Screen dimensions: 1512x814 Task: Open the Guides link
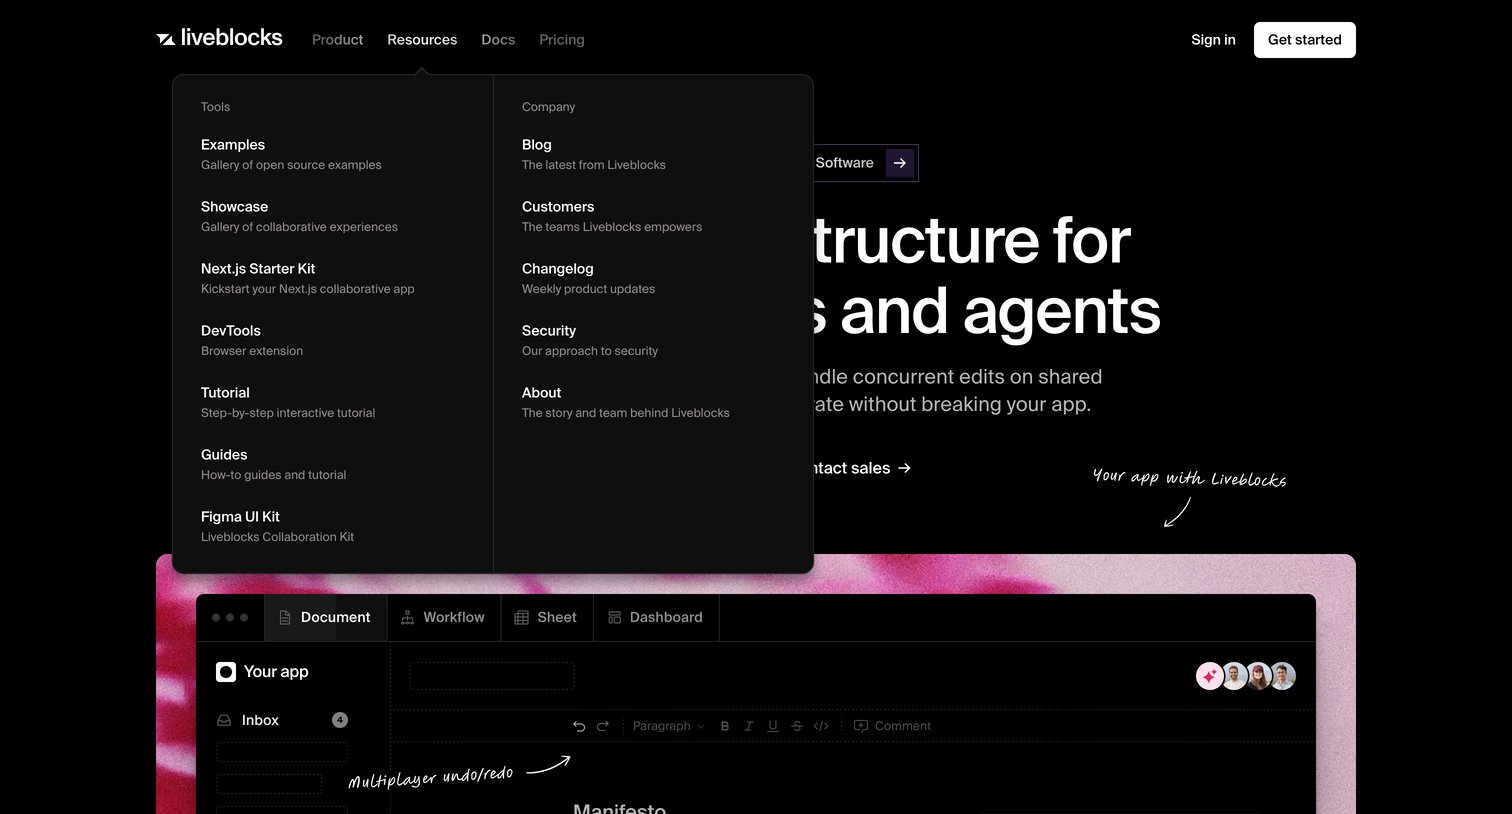pos(273,464)
